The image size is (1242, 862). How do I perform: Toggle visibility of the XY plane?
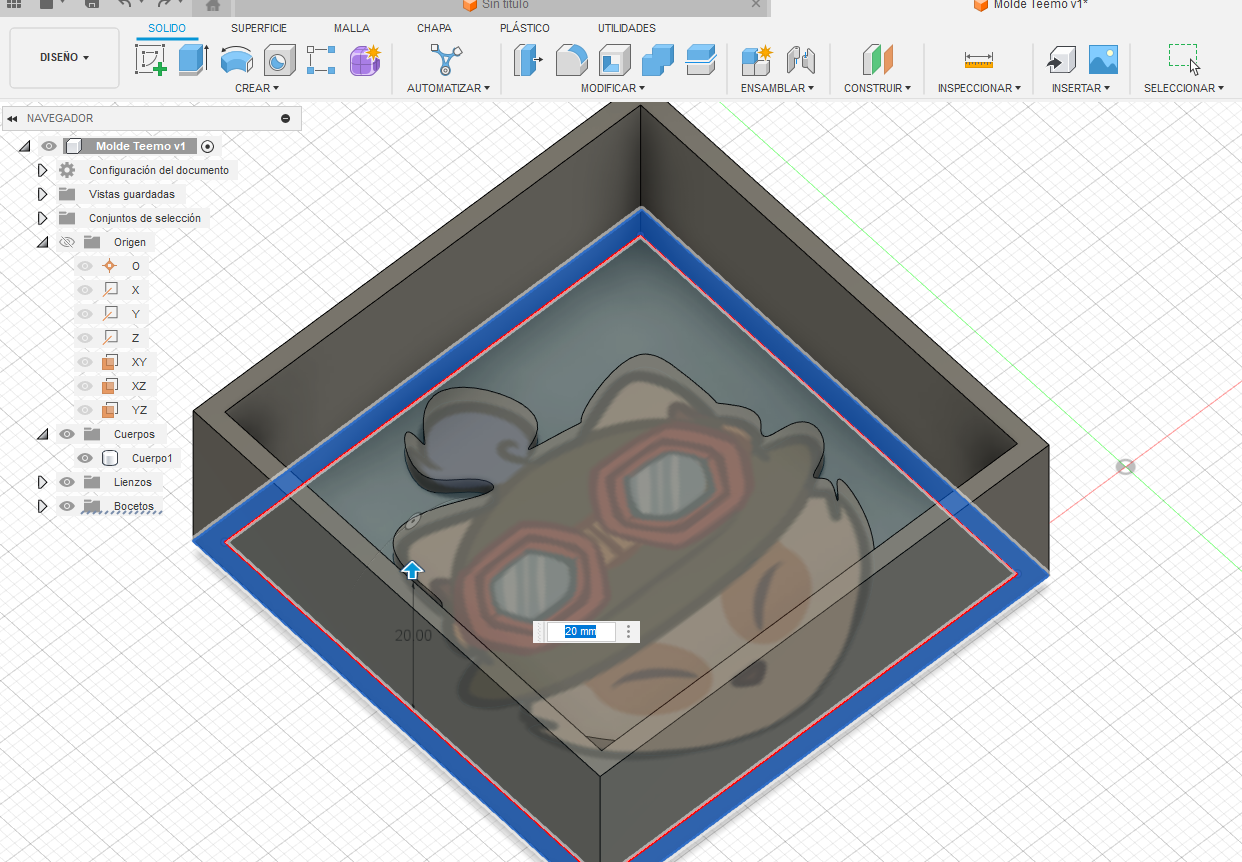point(84,361)
